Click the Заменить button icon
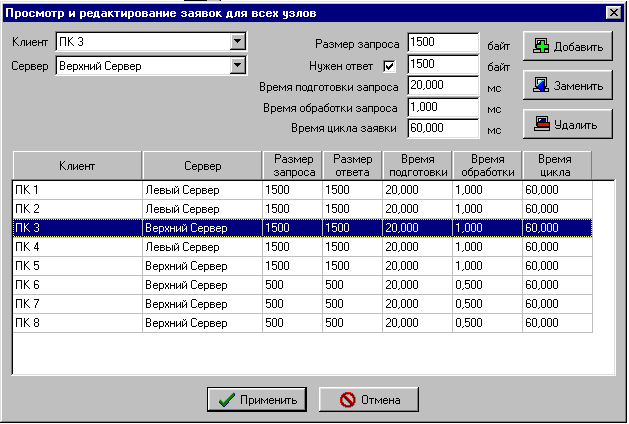This screenshot has height=424, width=629. click(541, 86)
